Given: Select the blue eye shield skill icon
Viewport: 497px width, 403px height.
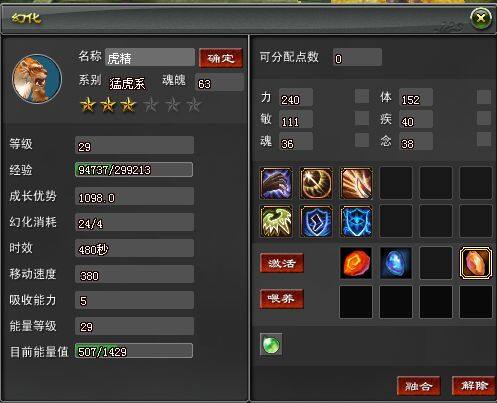Looking at the screenshot, I should pos(356,221).
